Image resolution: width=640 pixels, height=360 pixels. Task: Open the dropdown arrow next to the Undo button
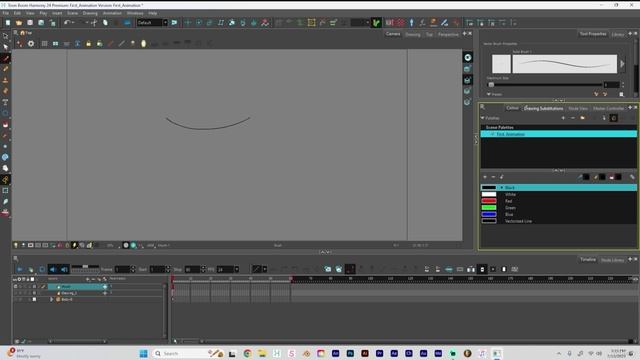click(x=74, y=22)
